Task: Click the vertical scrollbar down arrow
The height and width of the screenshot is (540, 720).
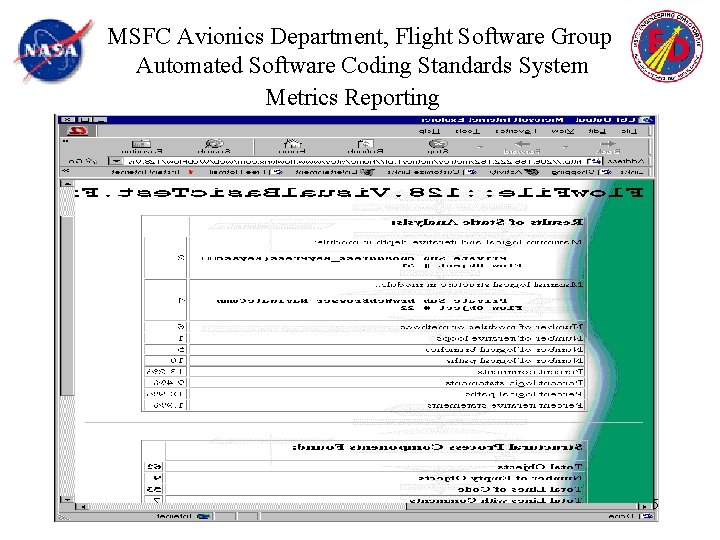Action: (x=67, y=499)
